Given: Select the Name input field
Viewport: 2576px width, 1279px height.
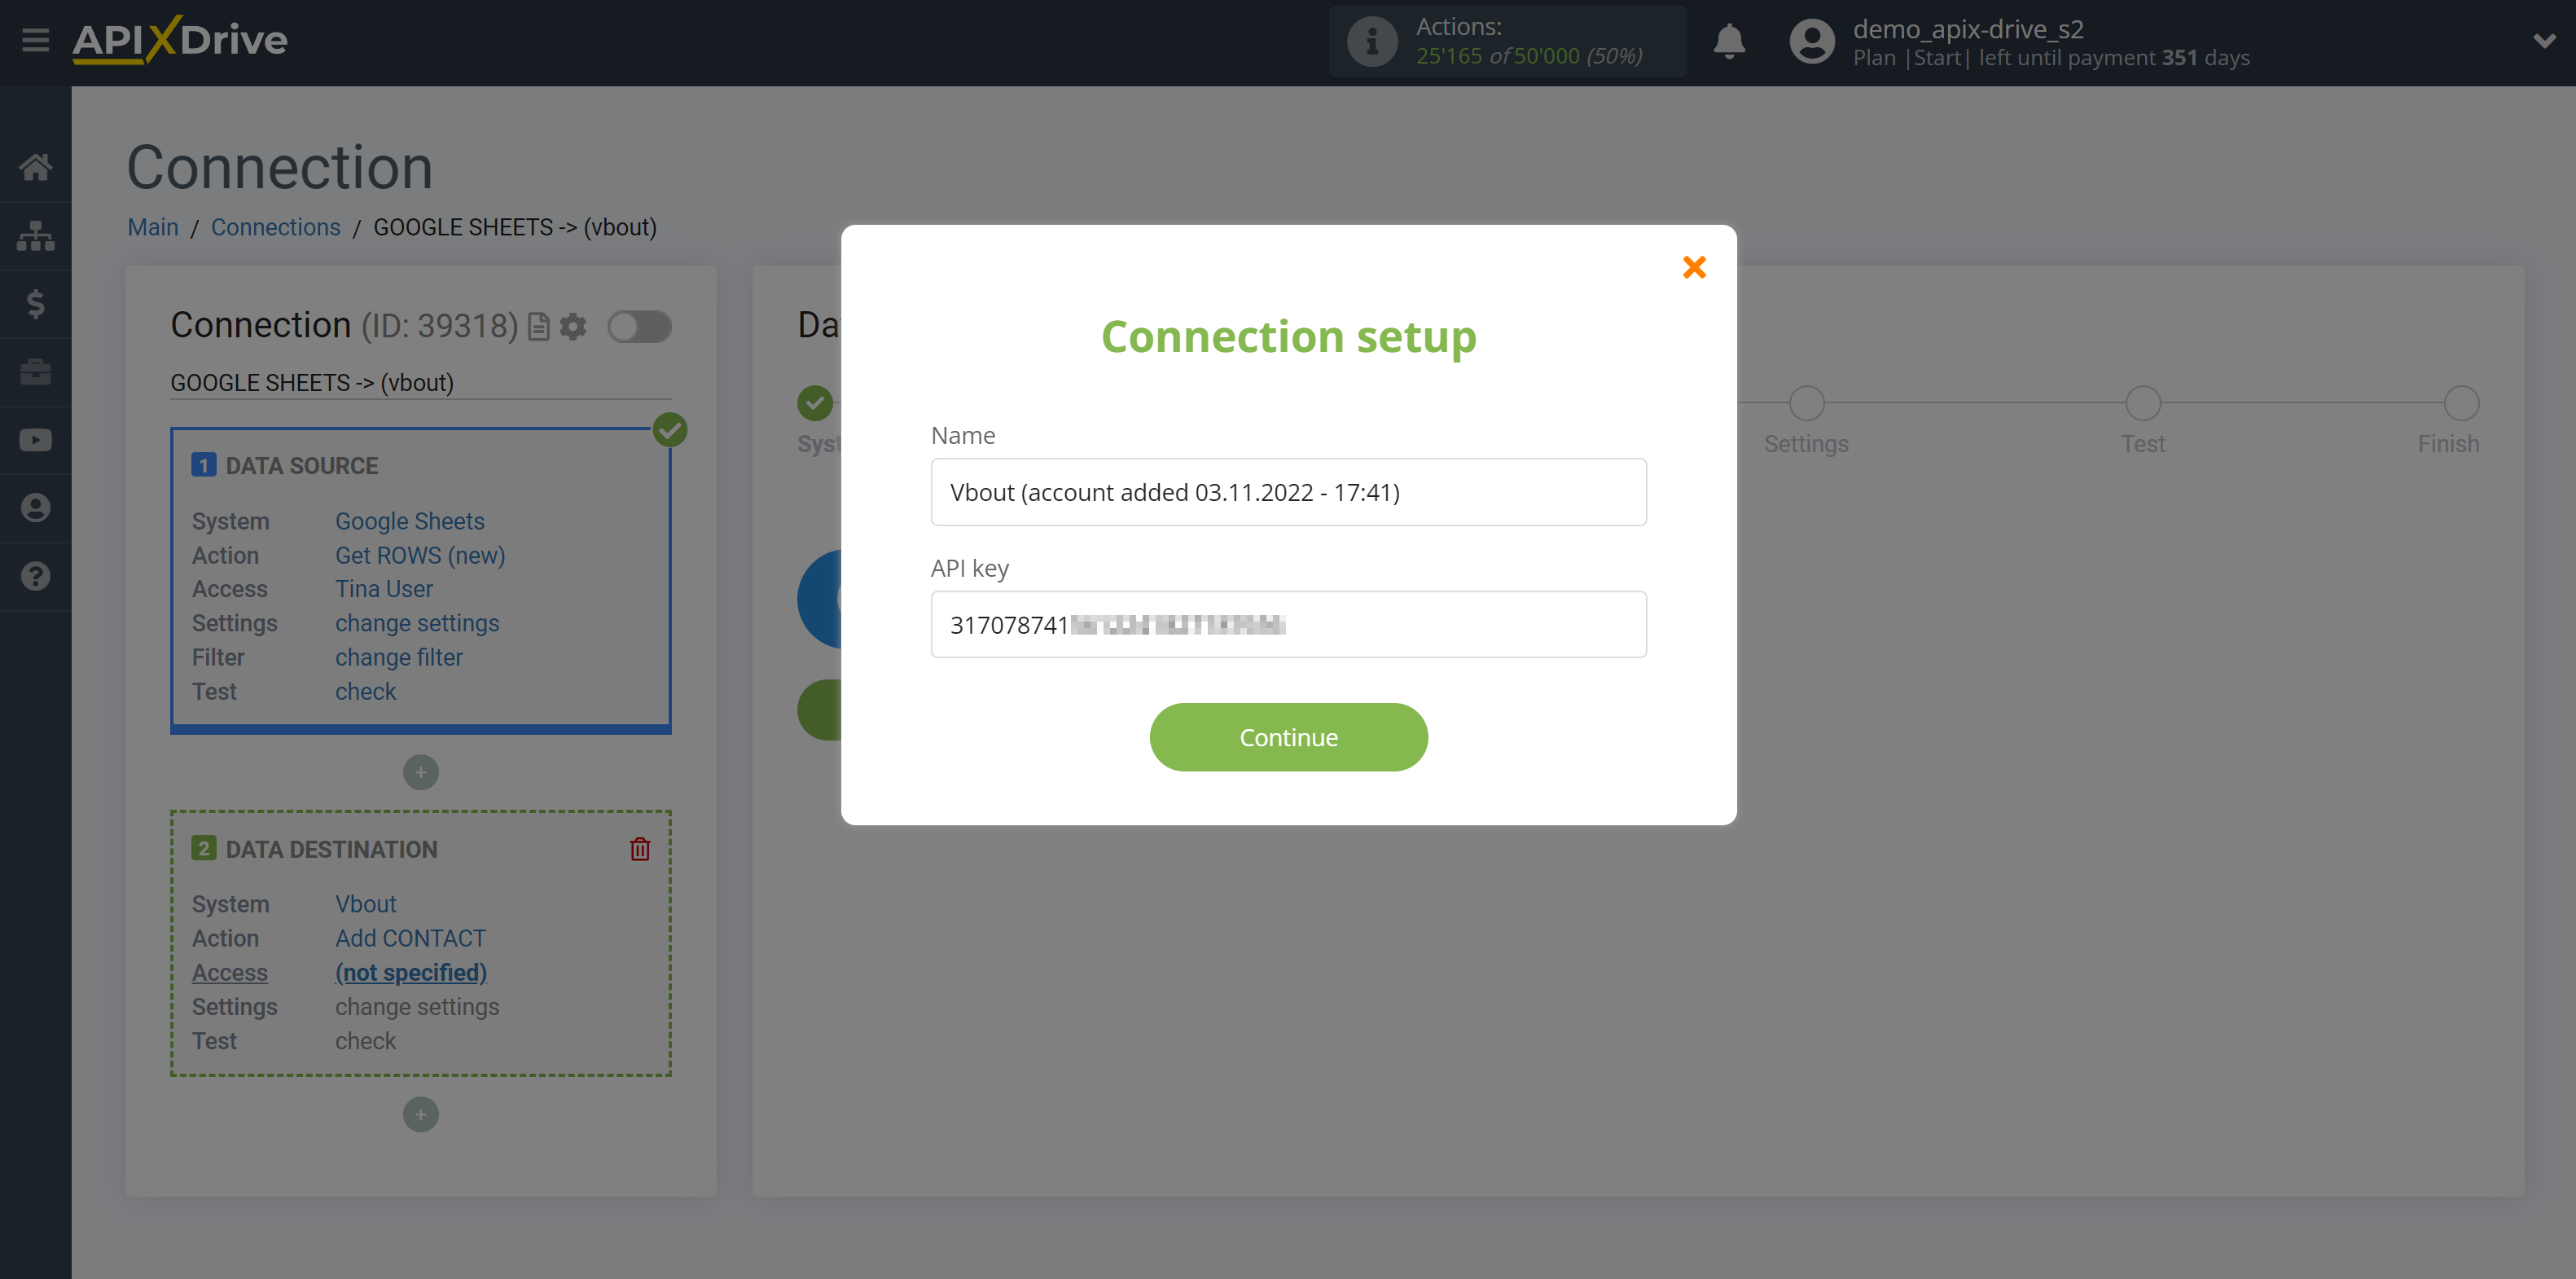Looking at the screenshot, I should pyautogui.click(x=1288, y=491).
